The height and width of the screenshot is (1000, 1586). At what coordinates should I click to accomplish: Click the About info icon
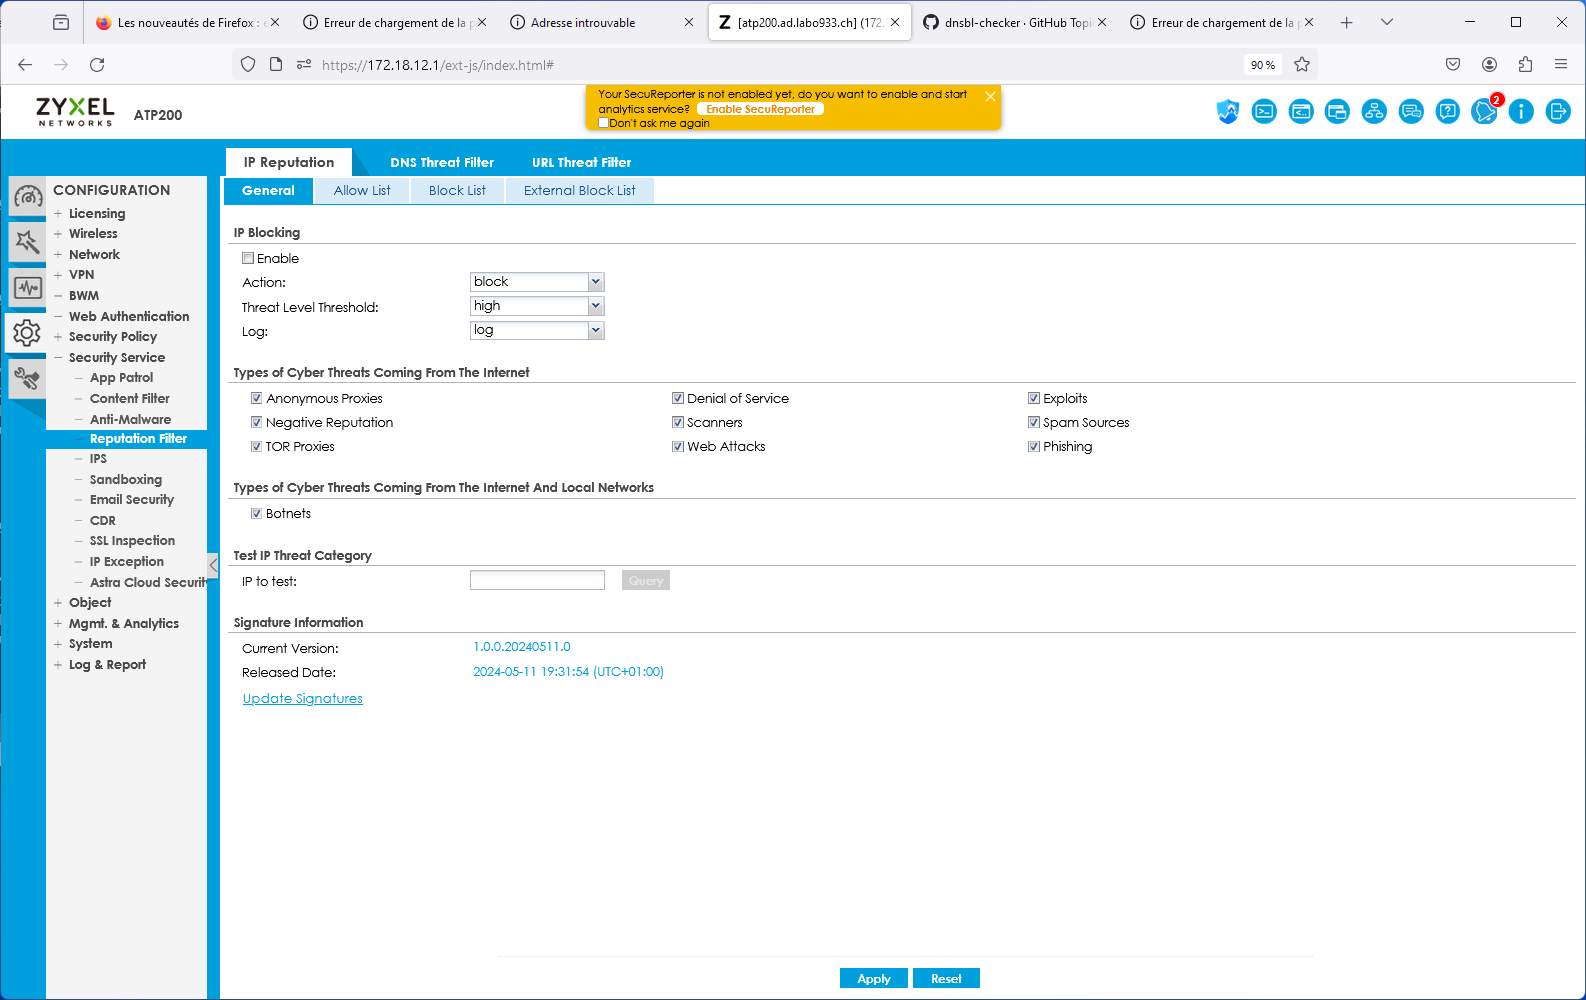click(1521, 112)
